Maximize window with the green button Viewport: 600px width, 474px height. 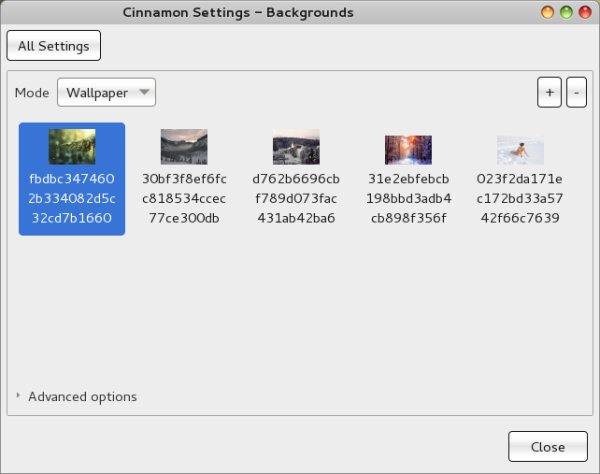(566, 12)
